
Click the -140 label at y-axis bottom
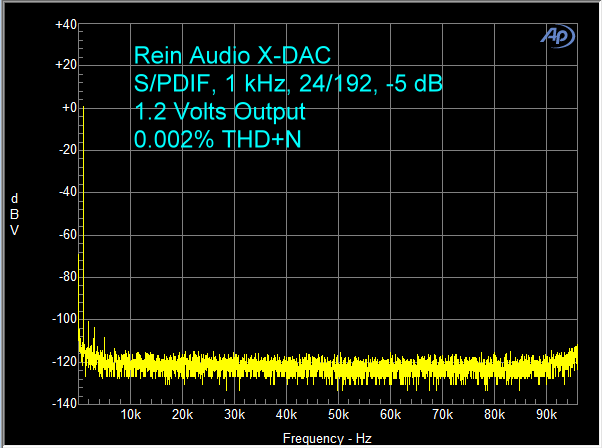tap(64, 402)
